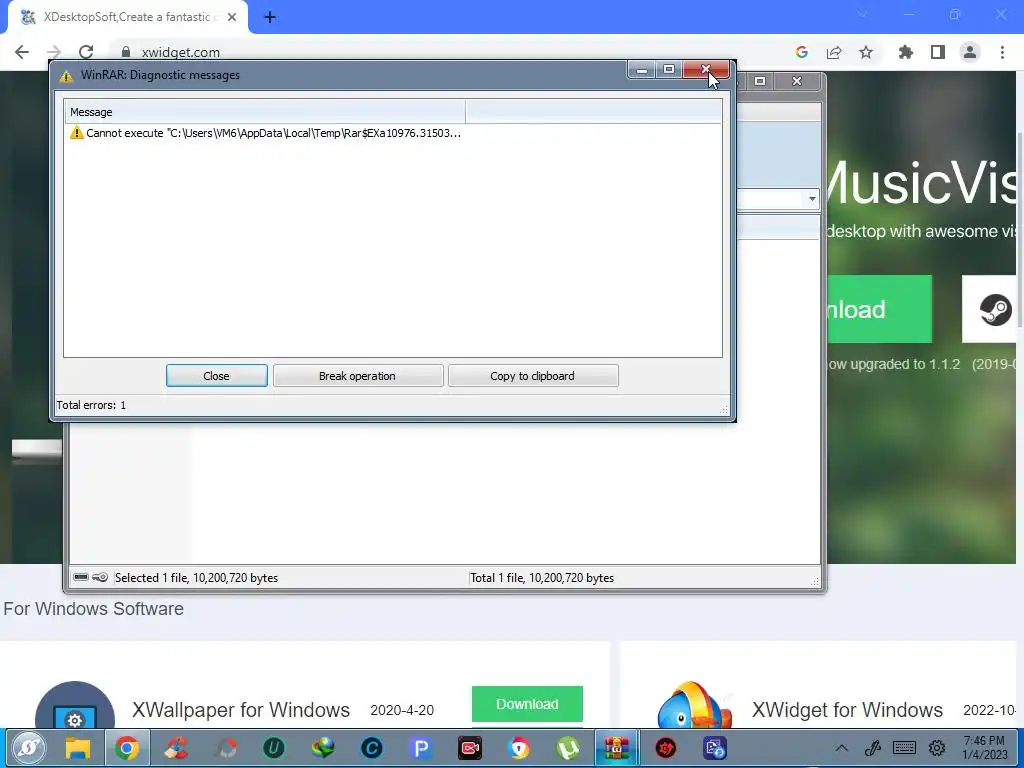Go back in Chrome browser
The width and height of the screenshot is (1024, 768).
coord(22,52)
